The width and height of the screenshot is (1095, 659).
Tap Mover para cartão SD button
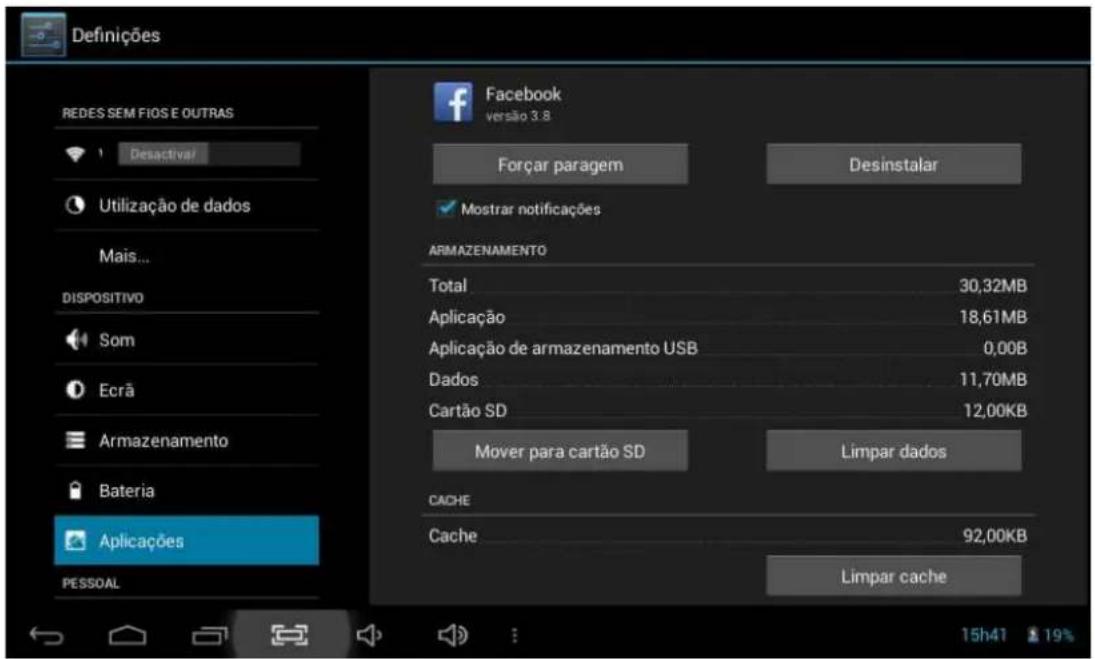coord(560,451)
